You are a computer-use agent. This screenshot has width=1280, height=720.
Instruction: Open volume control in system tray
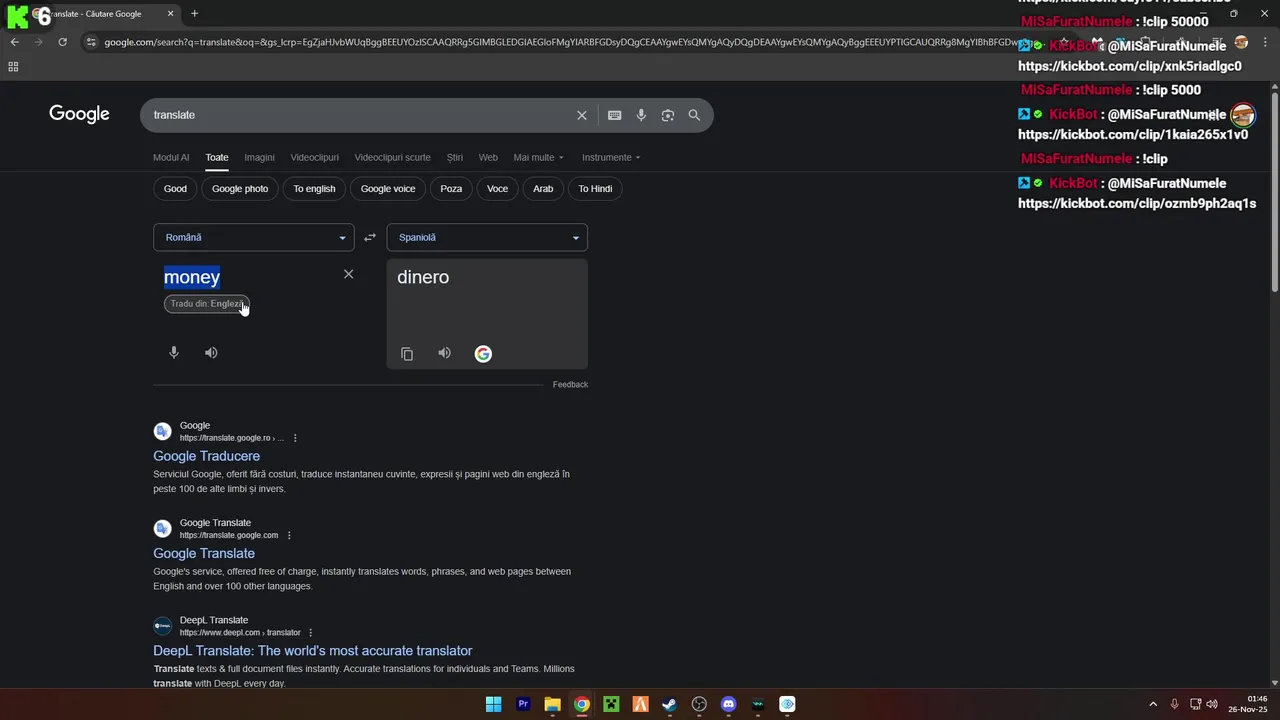click(x=1212, y=704)
